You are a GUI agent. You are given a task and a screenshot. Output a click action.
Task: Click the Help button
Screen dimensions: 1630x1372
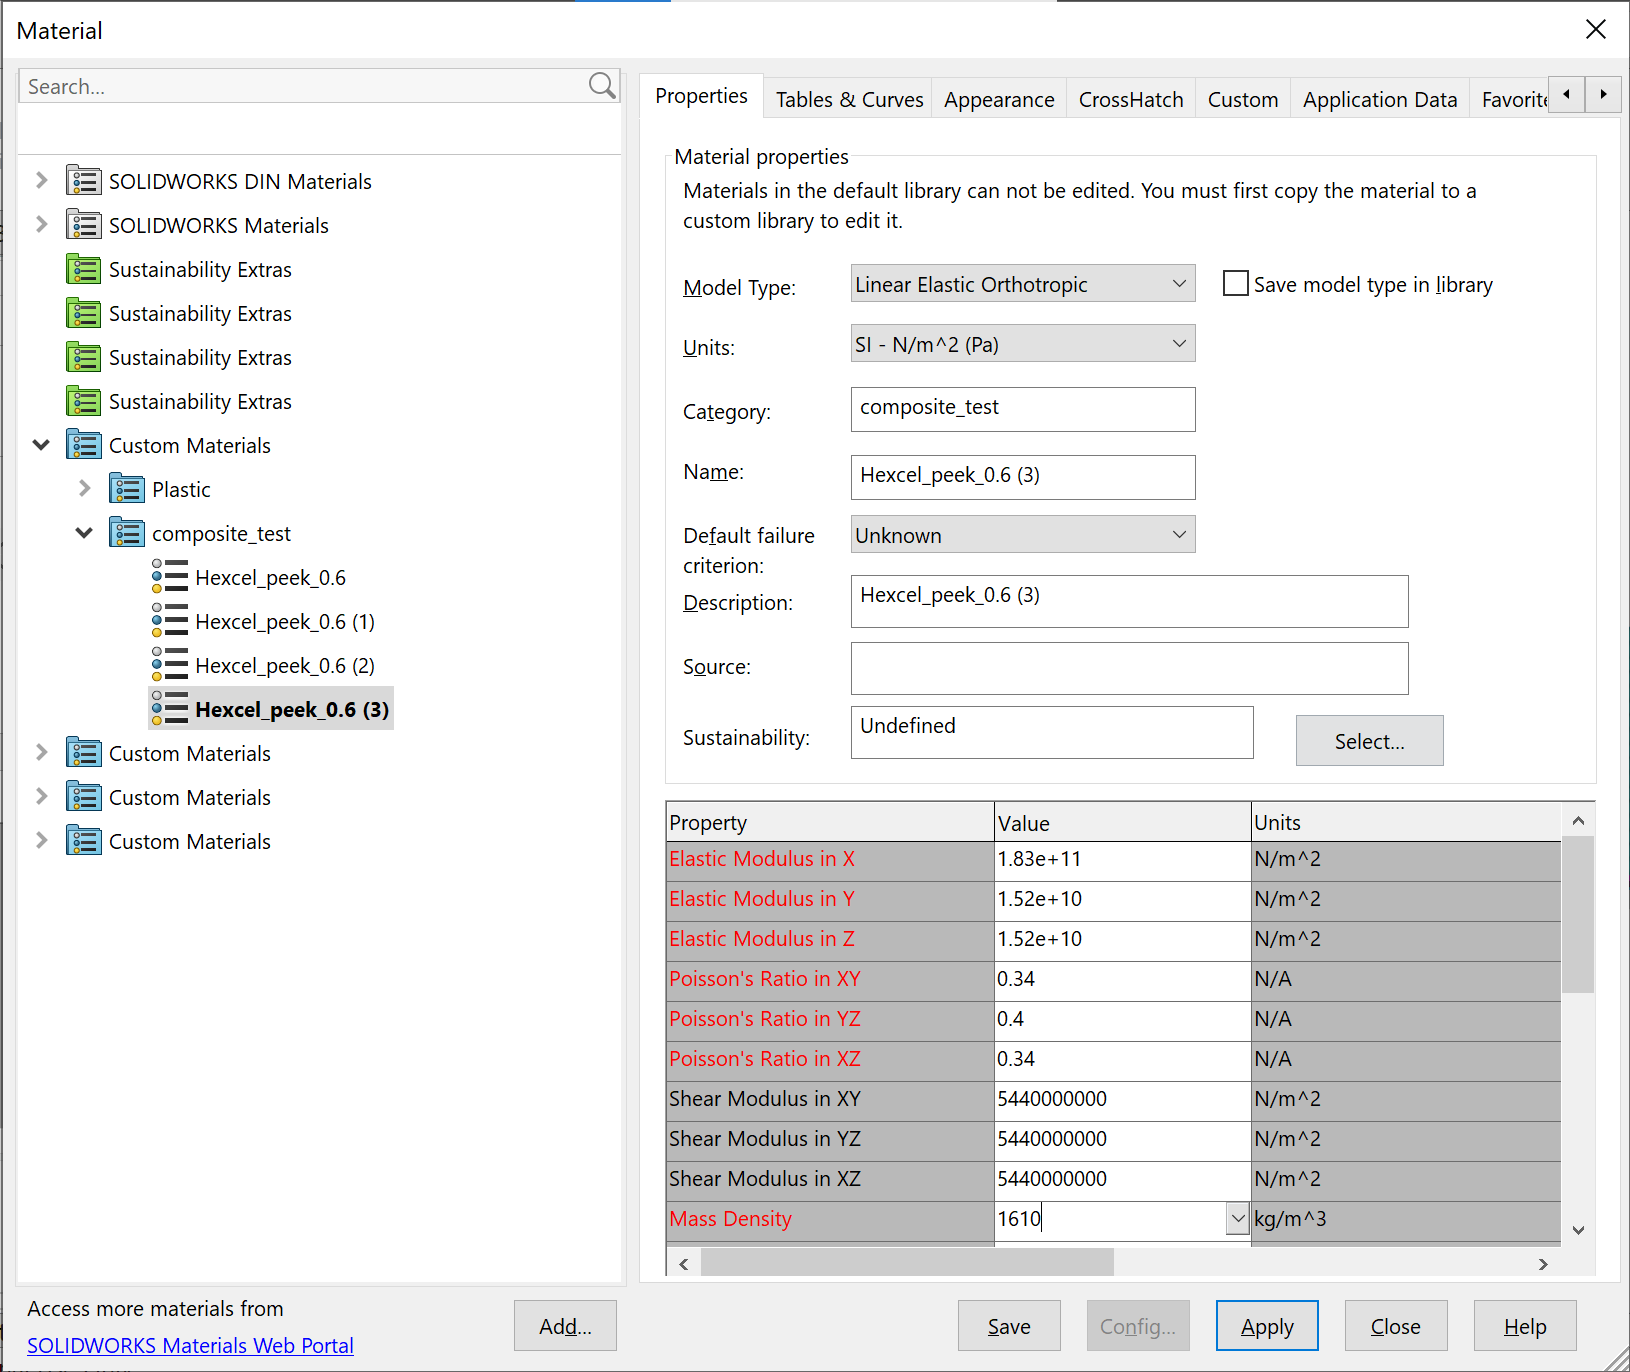click(1525, 1326)
